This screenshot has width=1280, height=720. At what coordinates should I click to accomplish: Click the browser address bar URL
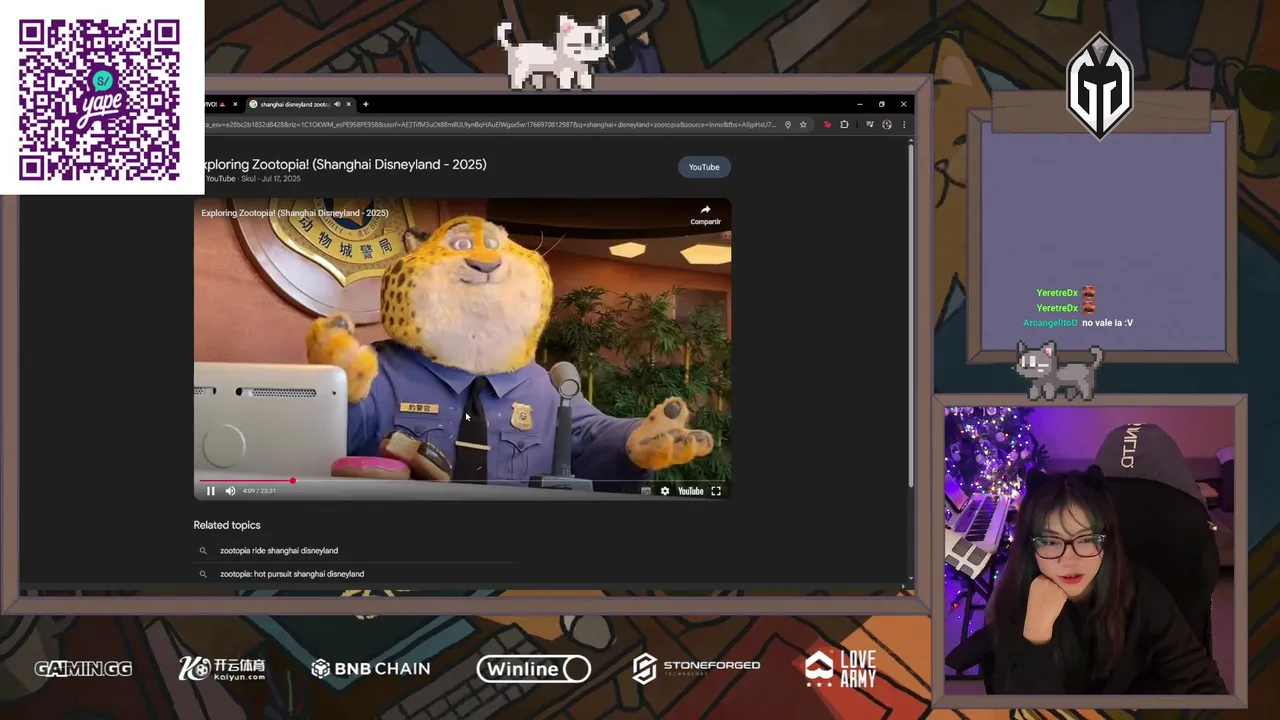tap(490, 125)
